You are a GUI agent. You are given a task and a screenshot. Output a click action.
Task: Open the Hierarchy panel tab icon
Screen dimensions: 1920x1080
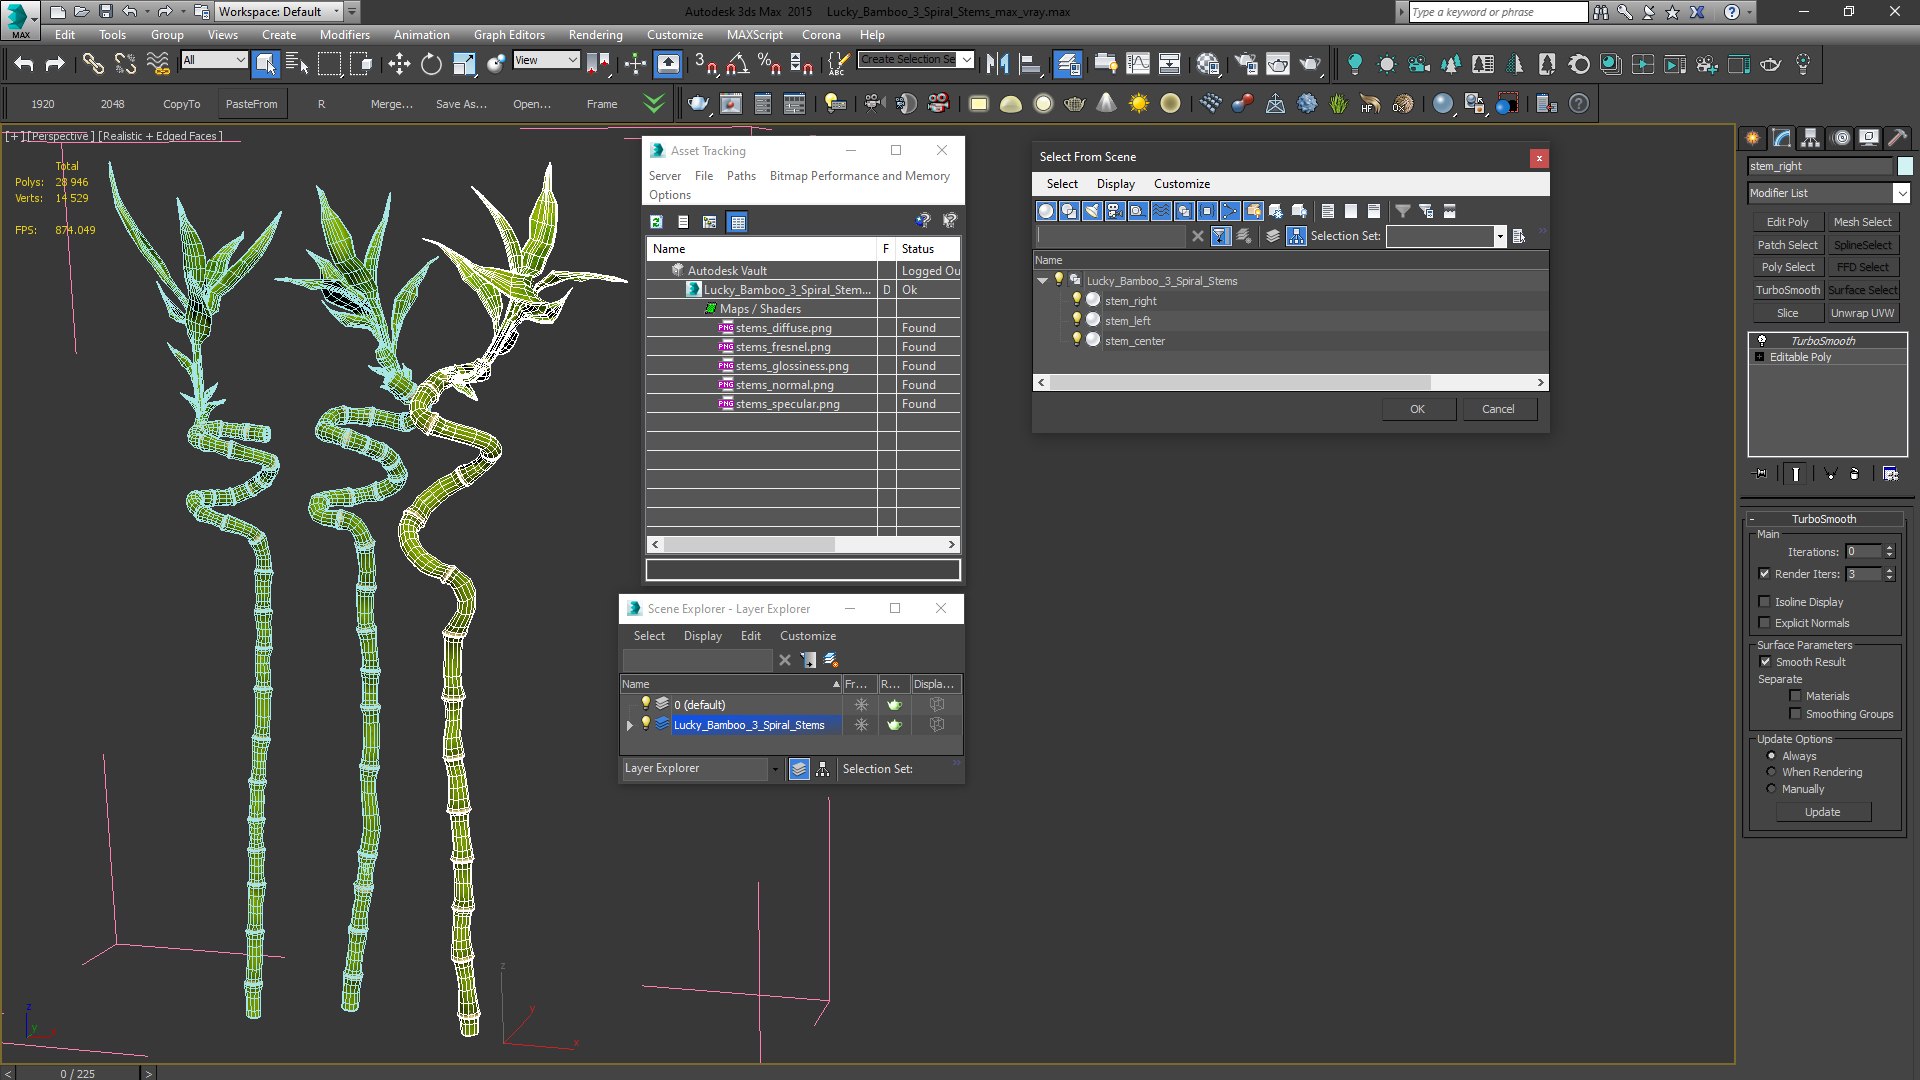pyautogui.click(x=1810, y=138)
